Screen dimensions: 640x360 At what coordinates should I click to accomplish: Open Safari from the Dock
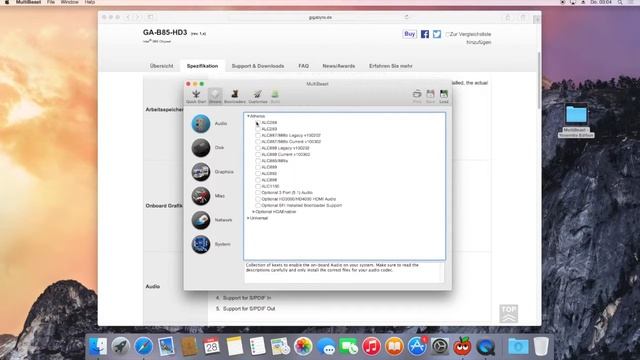143,347
